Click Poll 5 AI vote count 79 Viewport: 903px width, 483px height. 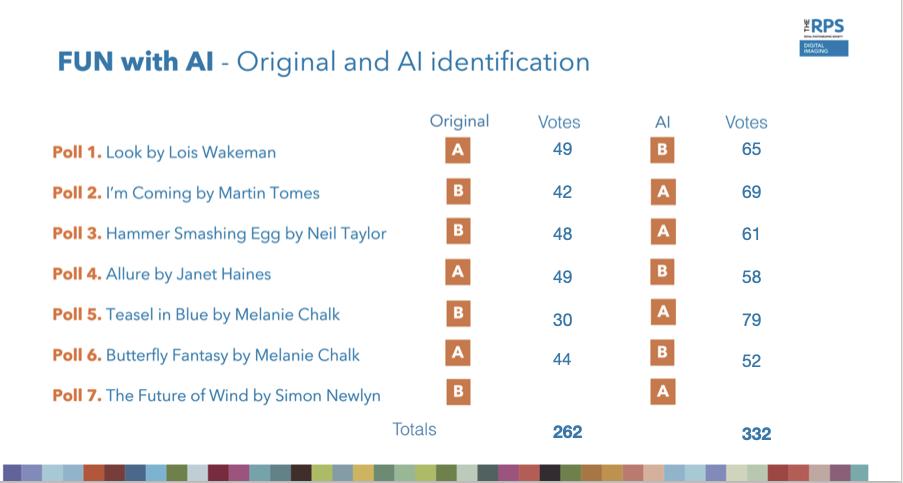751,320
